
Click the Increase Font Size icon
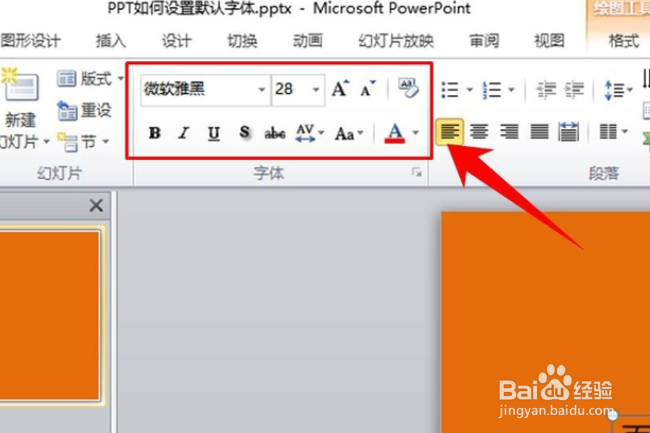pyautogui.click(x=340, y=88)
